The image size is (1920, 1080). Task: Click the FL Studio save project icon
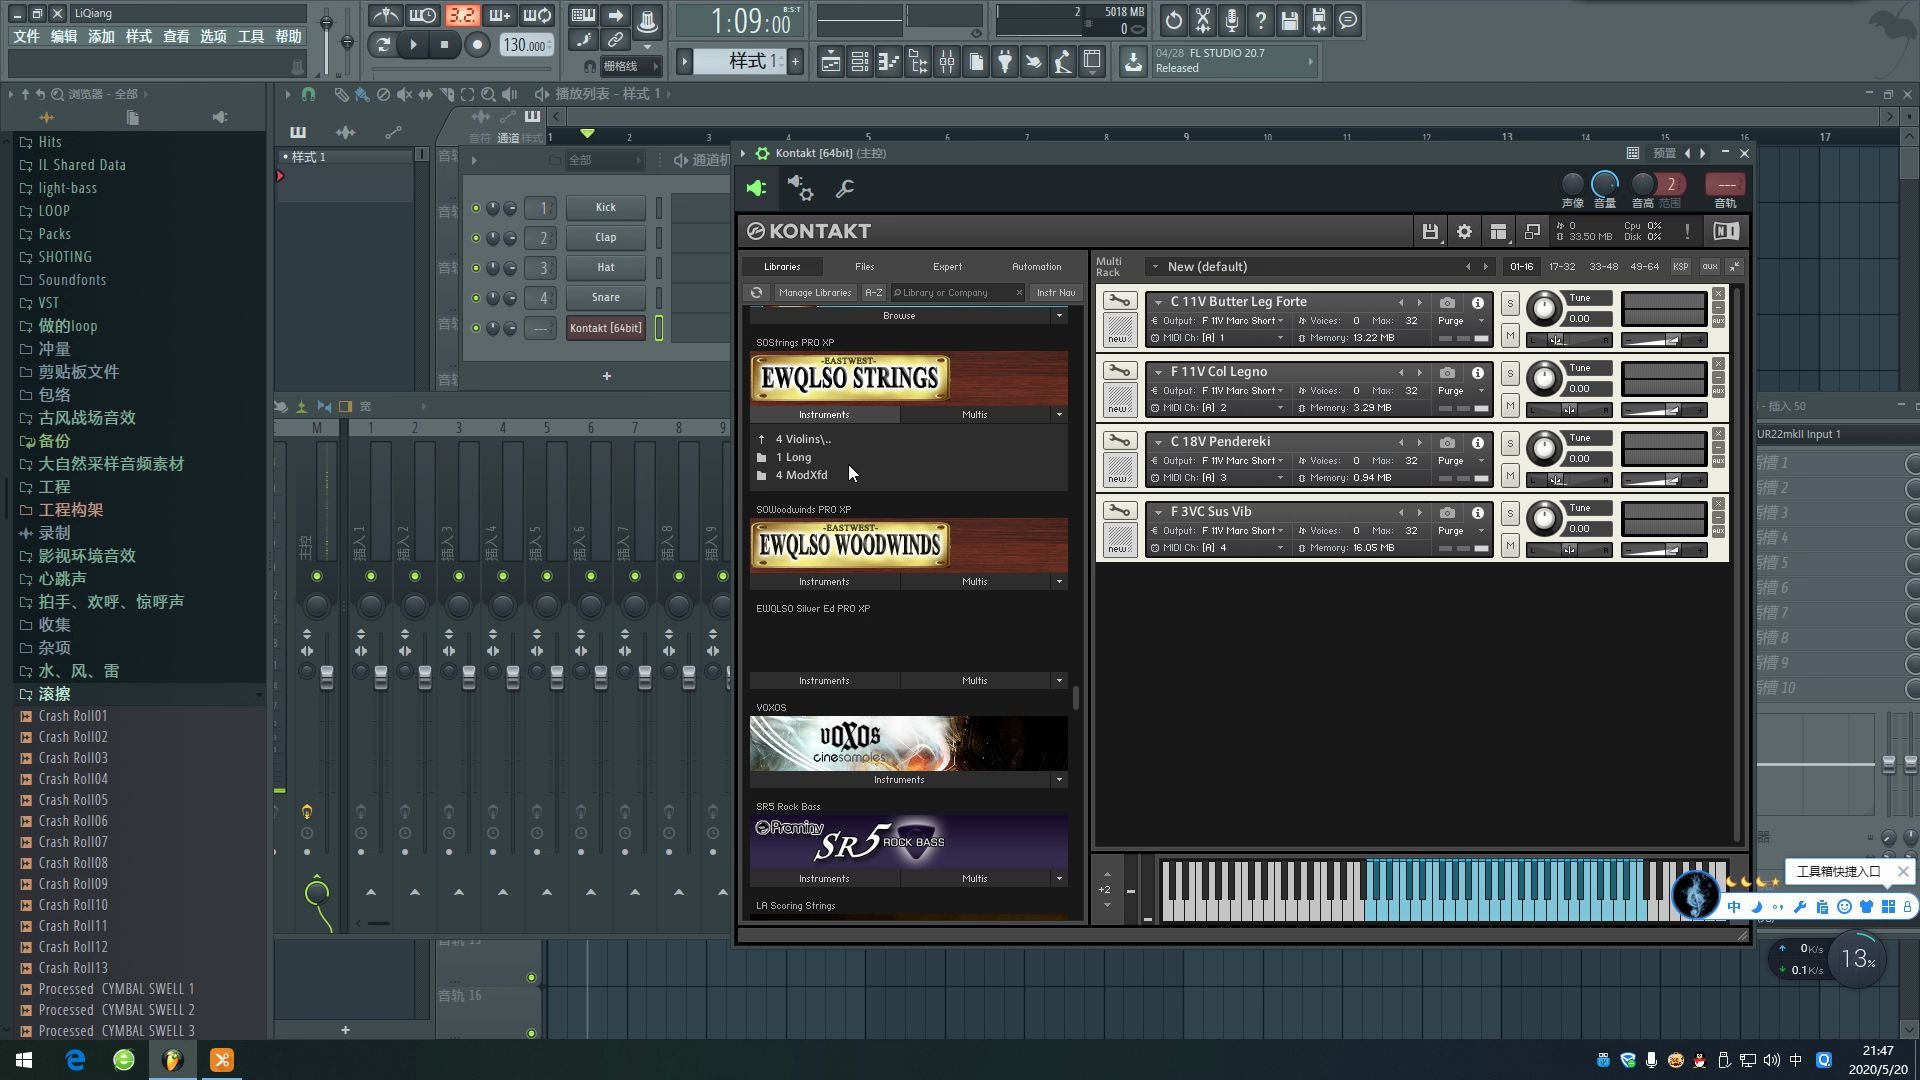point(1290,20)
